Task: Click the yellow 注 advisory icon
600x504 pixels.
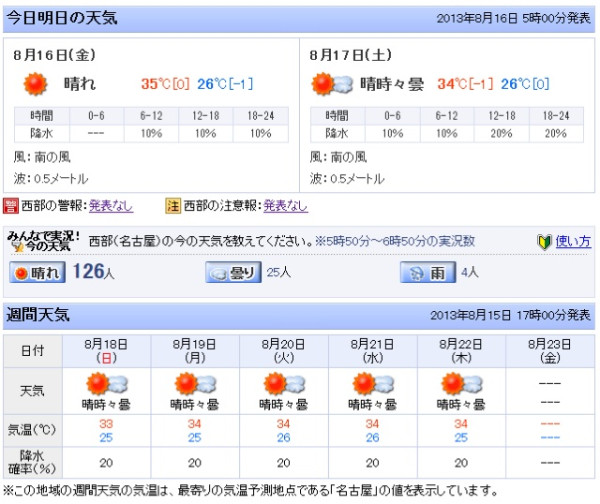Action: coord(173,206)
